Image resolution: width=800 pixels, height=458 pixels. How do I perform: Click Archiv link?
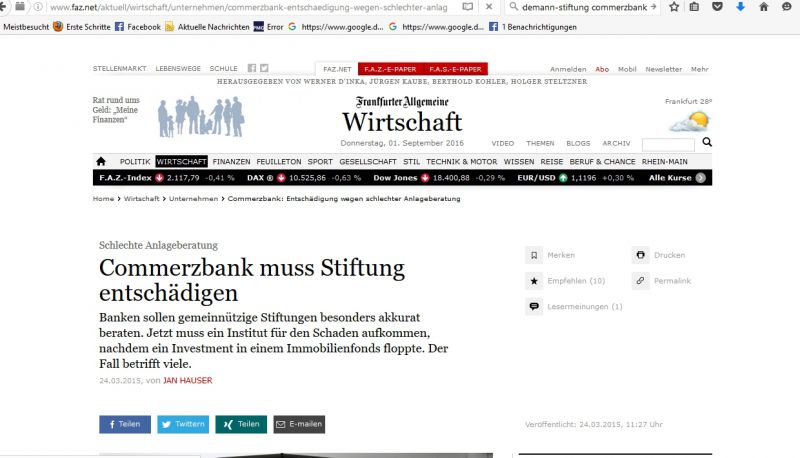(616, 143)
